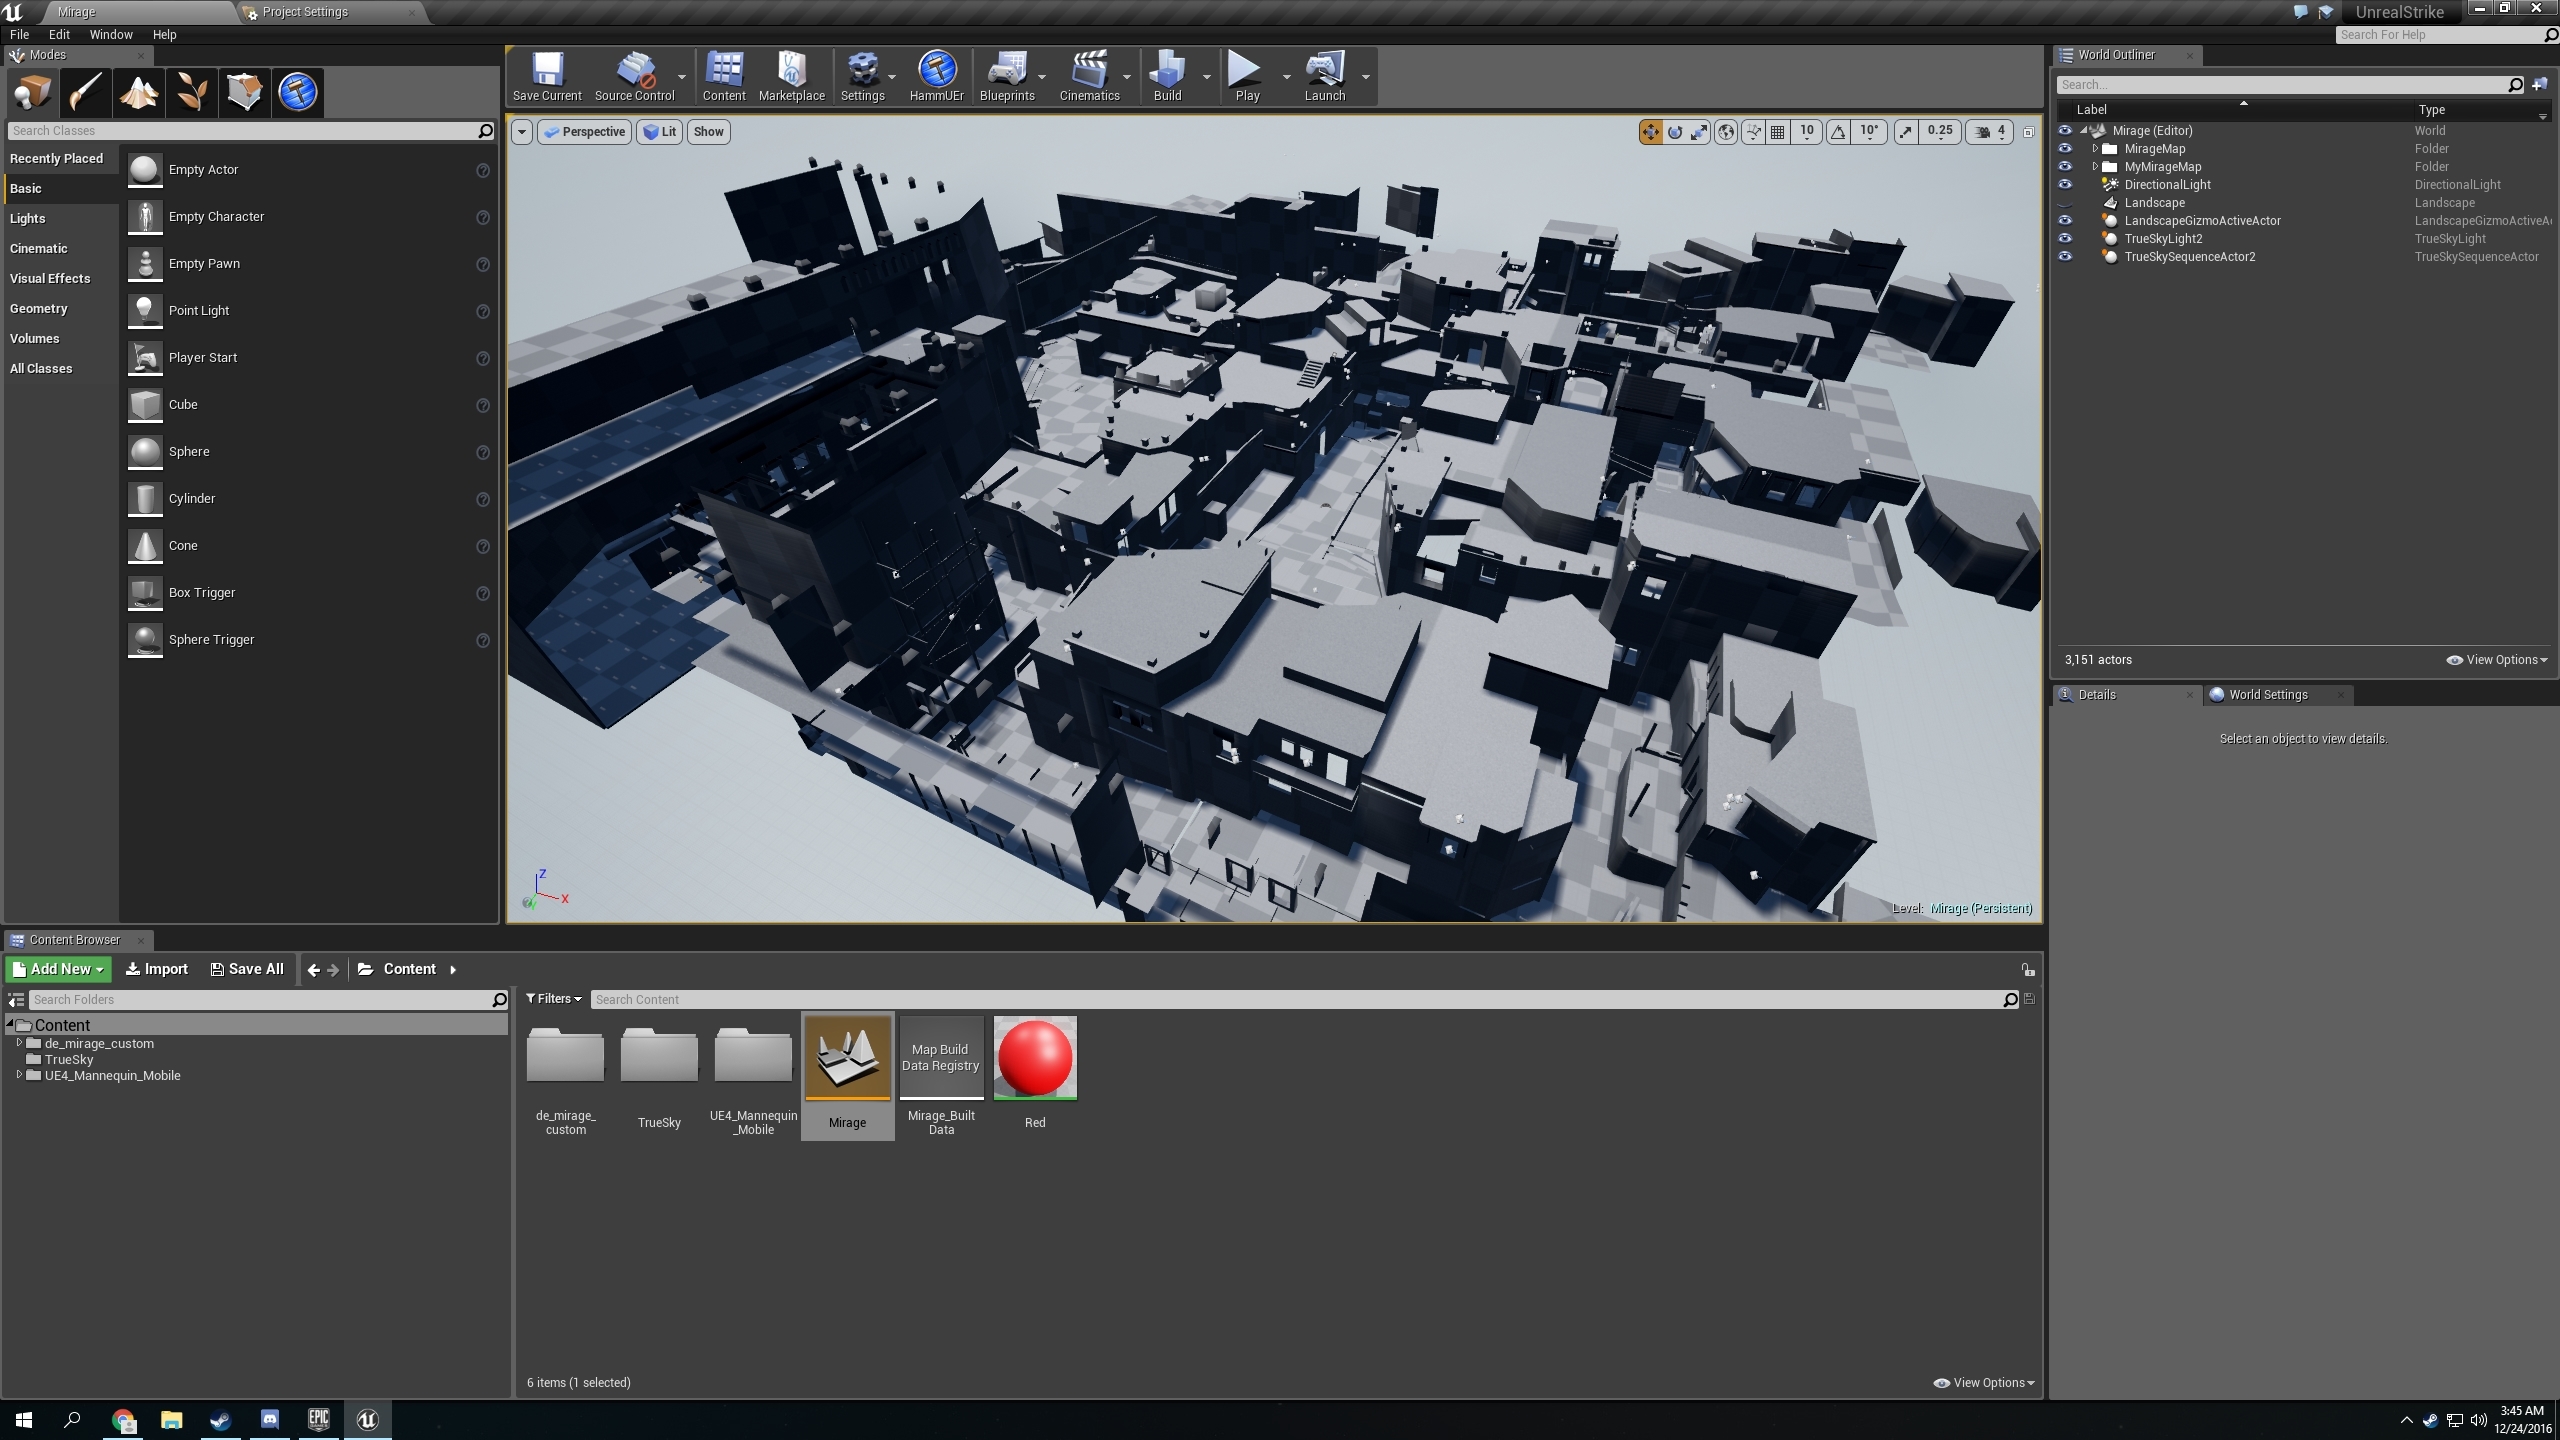Open the Blueprints toolbar button
Screen dimensions: 2560x1440
1007,77
